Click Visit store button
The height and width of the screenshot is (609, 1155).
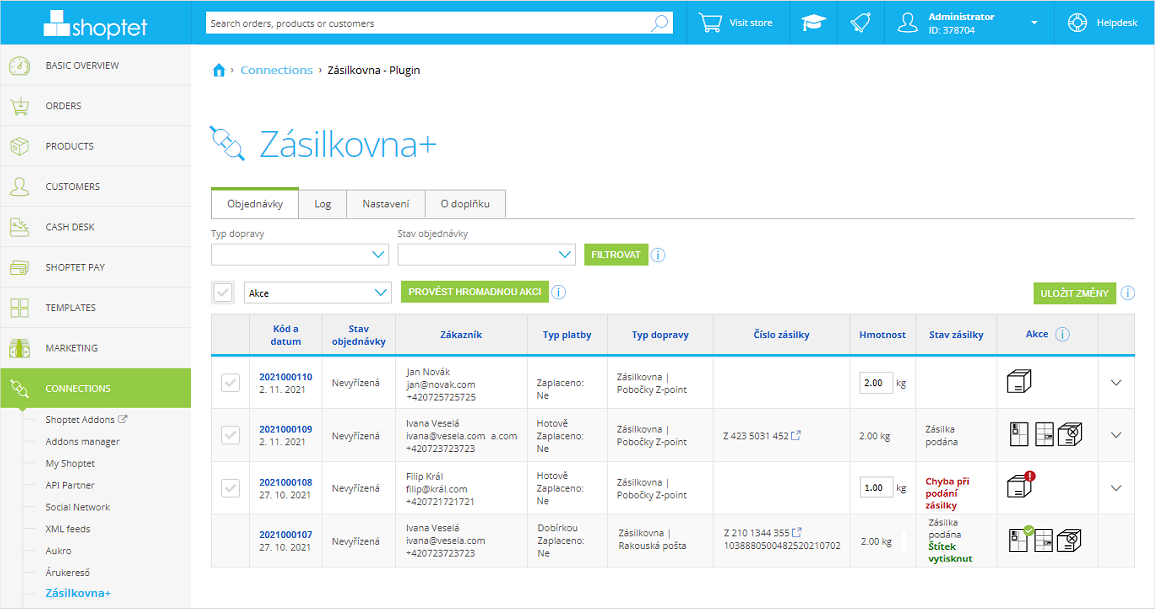point(737,23)
